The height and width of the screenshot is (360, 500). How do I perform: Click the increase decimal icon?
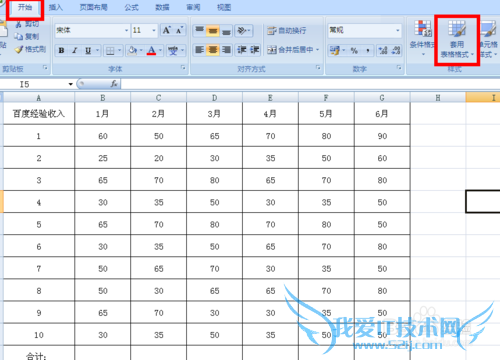pyautogui.click(x=383, y=50)
